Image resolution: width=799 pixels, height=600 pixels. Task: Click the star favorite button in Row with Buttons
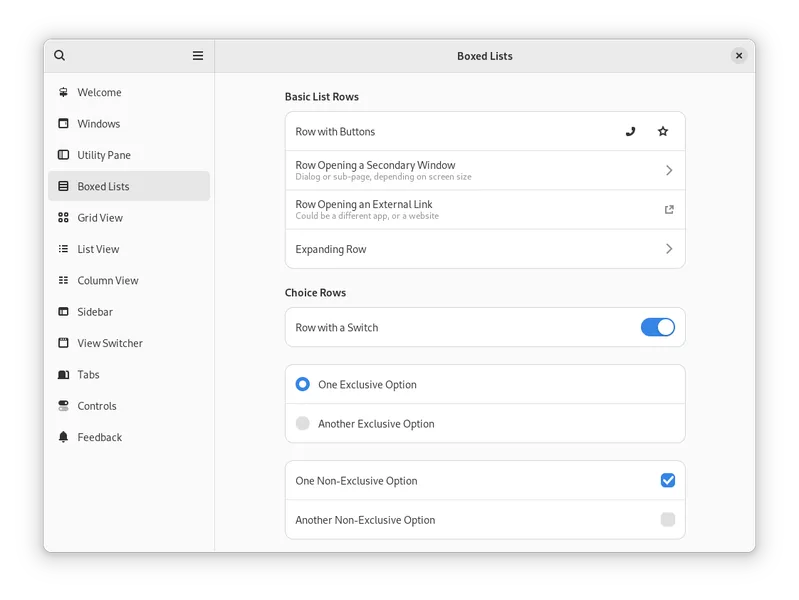click(663, 131)
